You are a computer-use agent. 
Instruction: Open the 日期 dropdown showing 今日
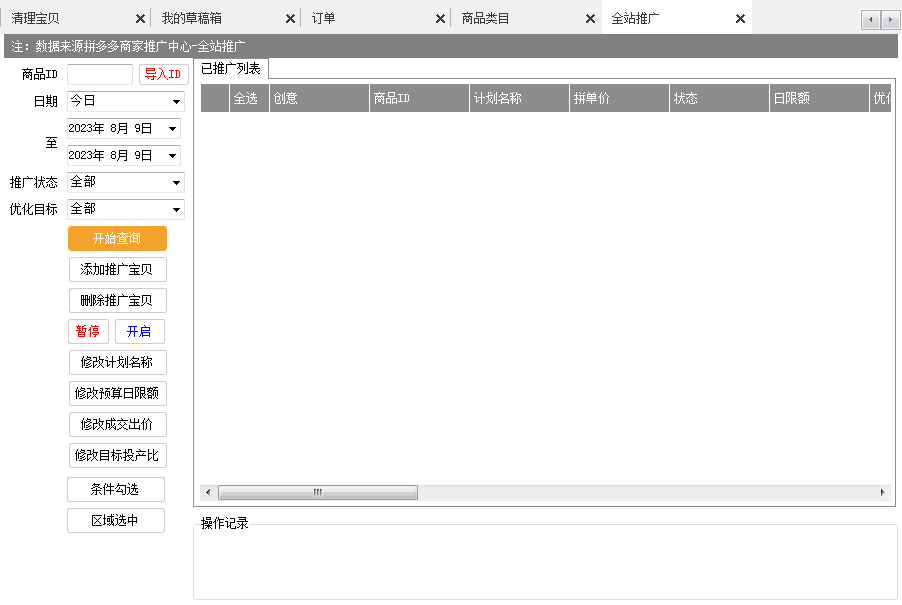tap(126, 101)
